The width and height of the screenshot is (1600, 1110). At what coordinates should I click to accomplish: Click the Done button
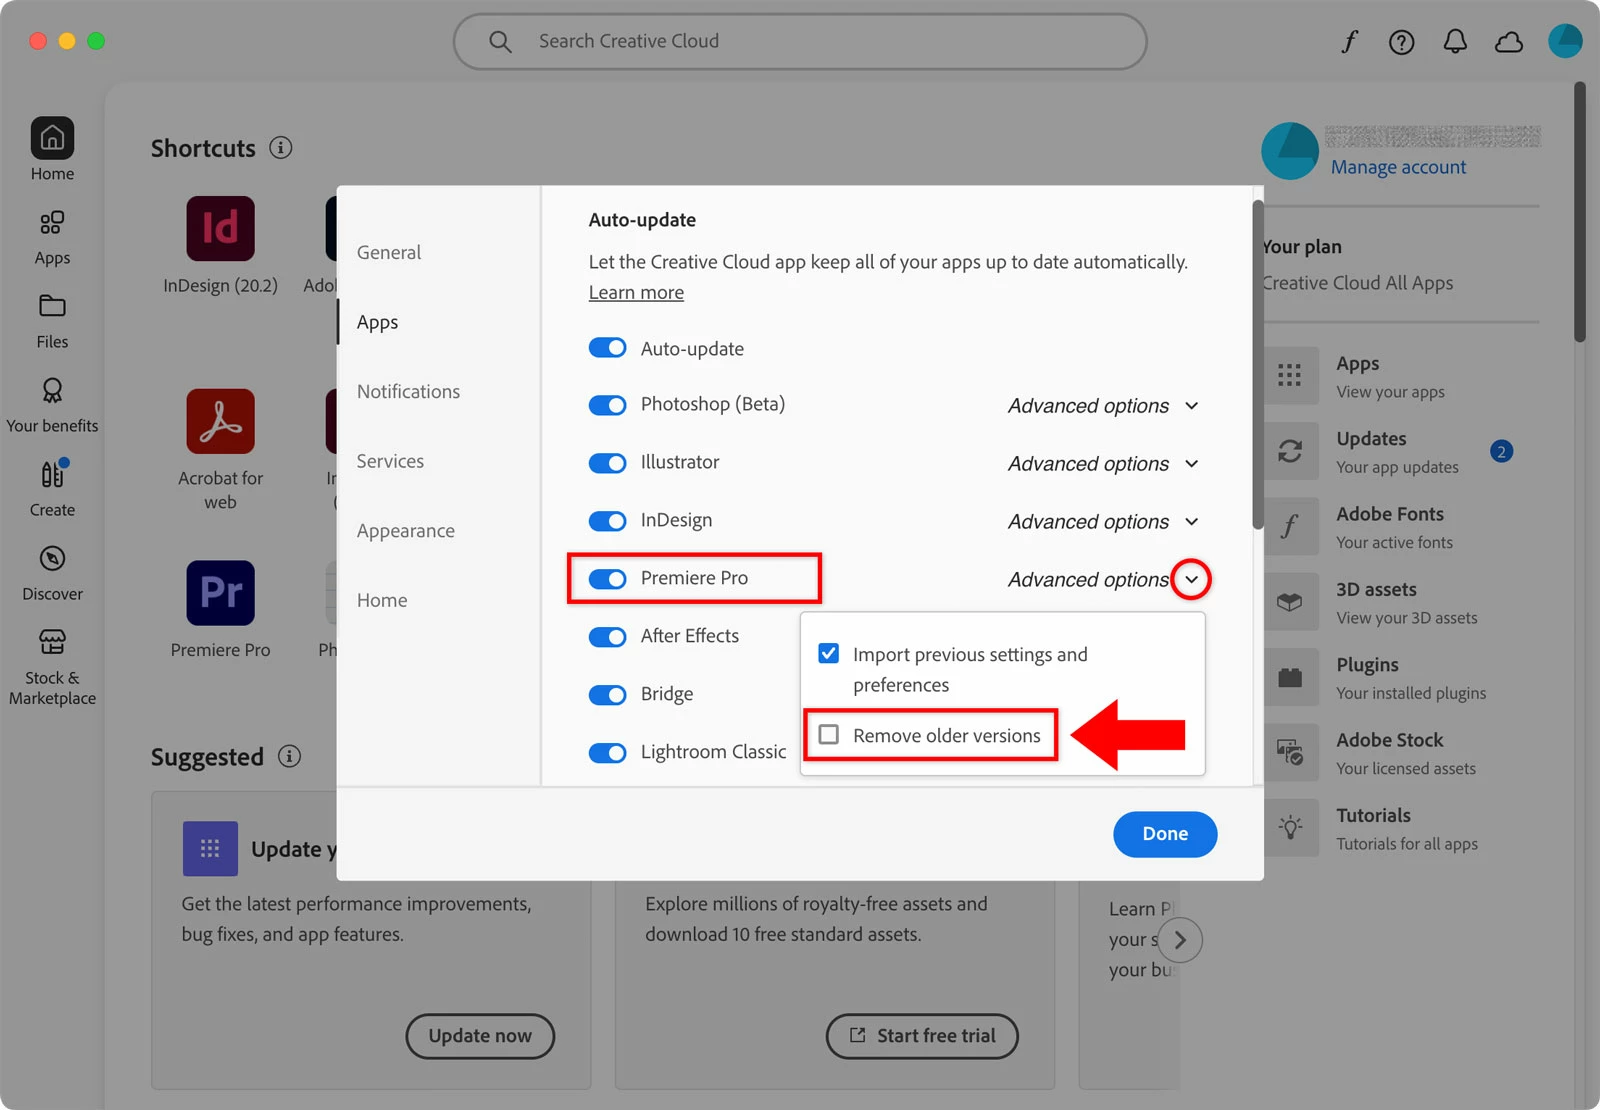coord(1165,834)
